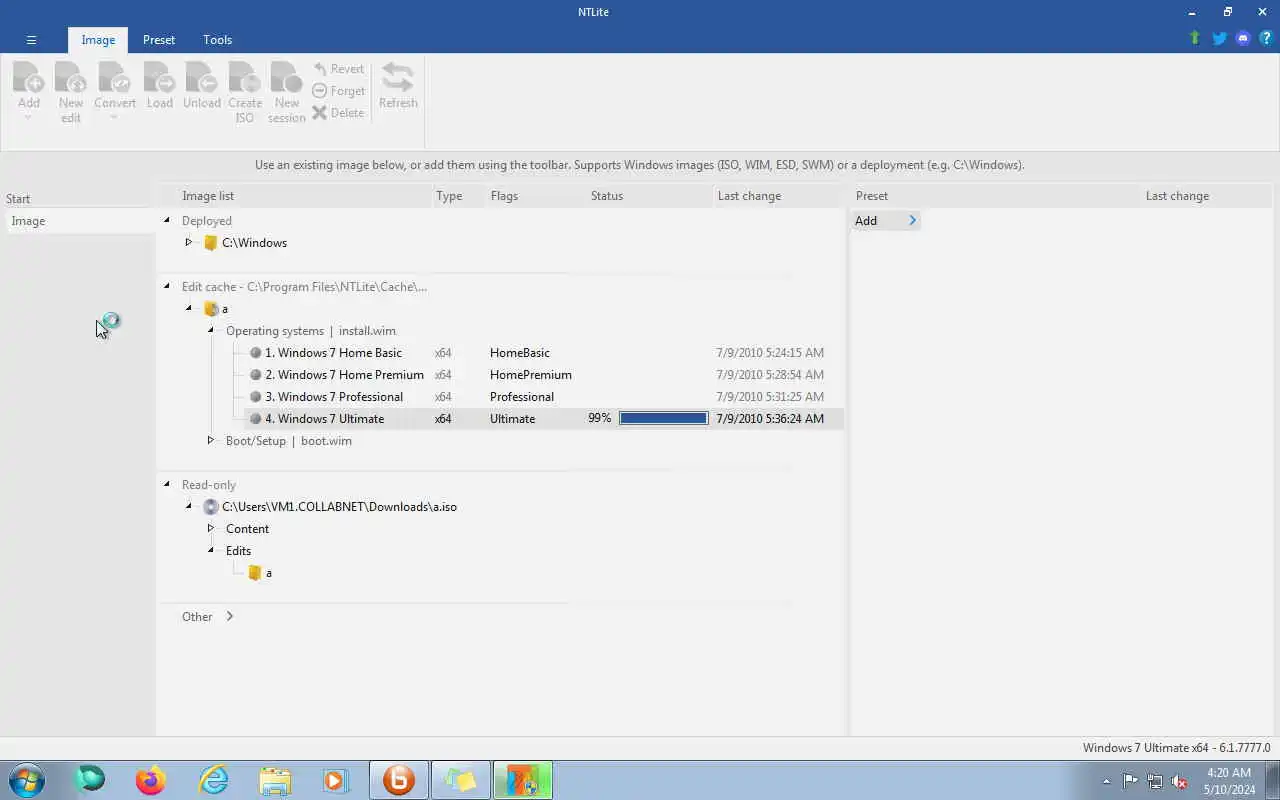Click the New session toolbar icon
1280x800 pixels.
[286, 78]
